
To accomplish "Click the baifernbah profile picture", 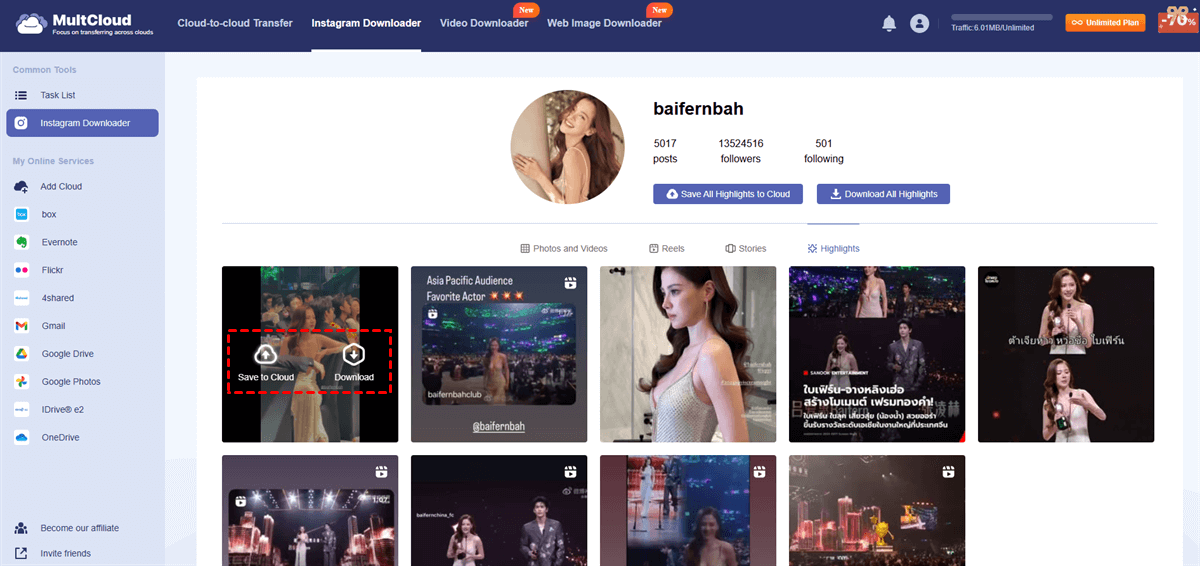I will tap(567, 146).
